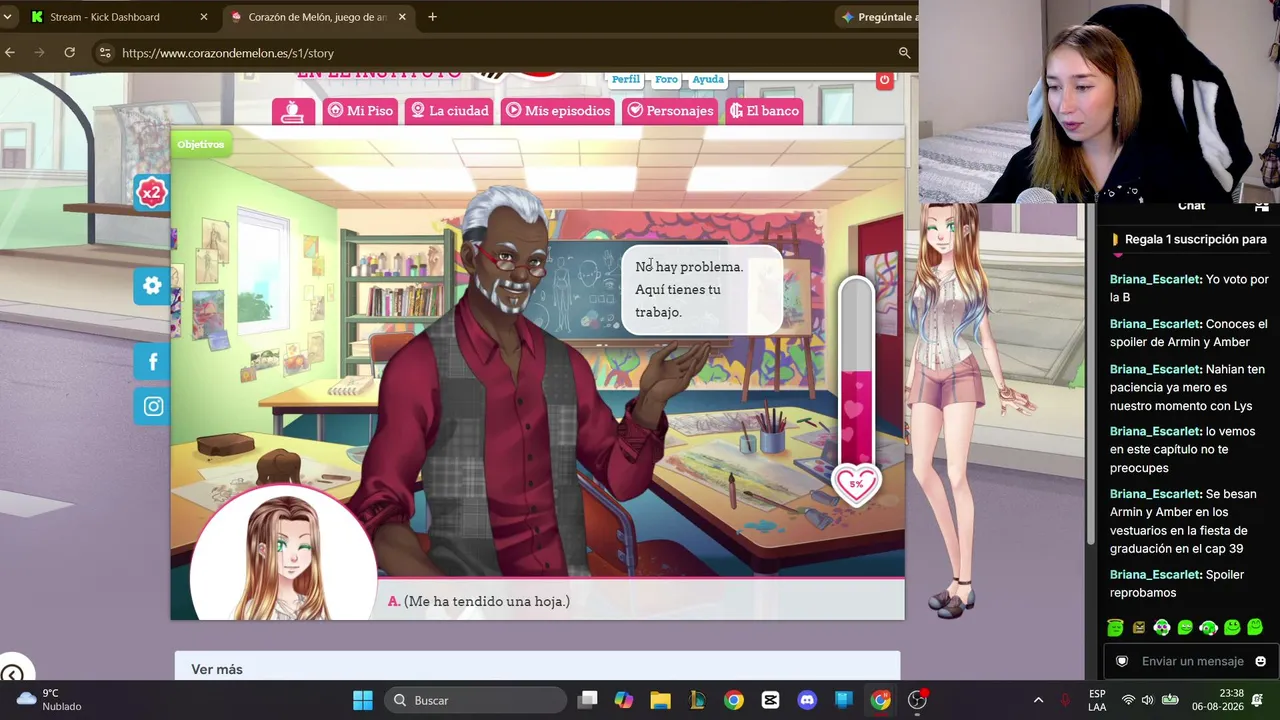The width and height of the screenshot is (1280, 720).
Task: Select the last green quick emote
Action: [1255, 628]
